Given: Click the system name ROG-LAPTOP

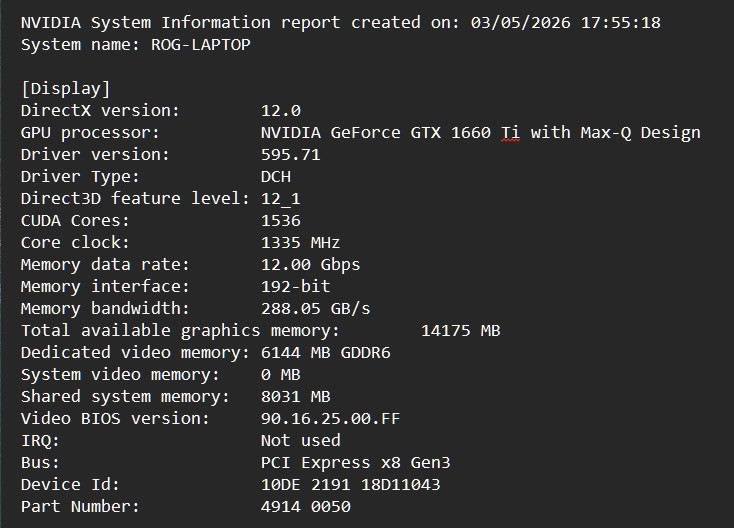Looking at the screenshot, I should point(200,44).
